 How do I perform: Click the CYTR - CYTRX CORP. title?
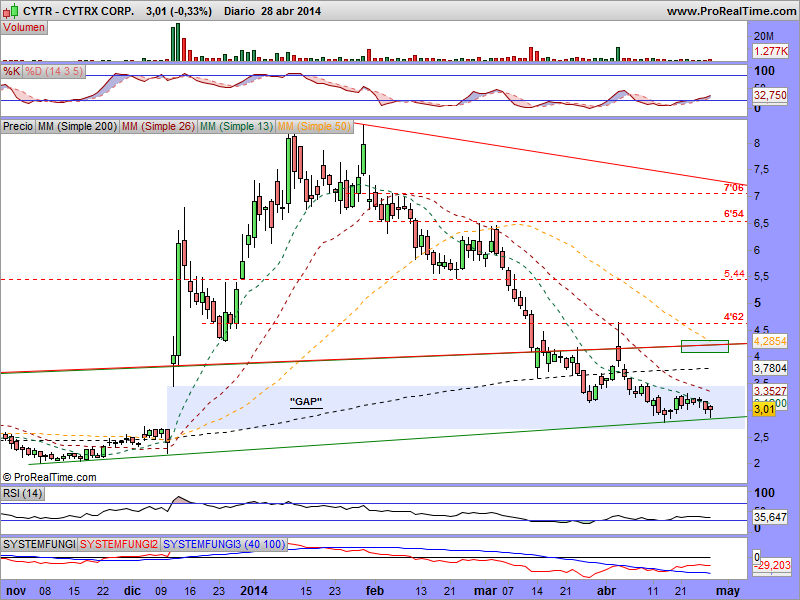[x=78, y=11]
